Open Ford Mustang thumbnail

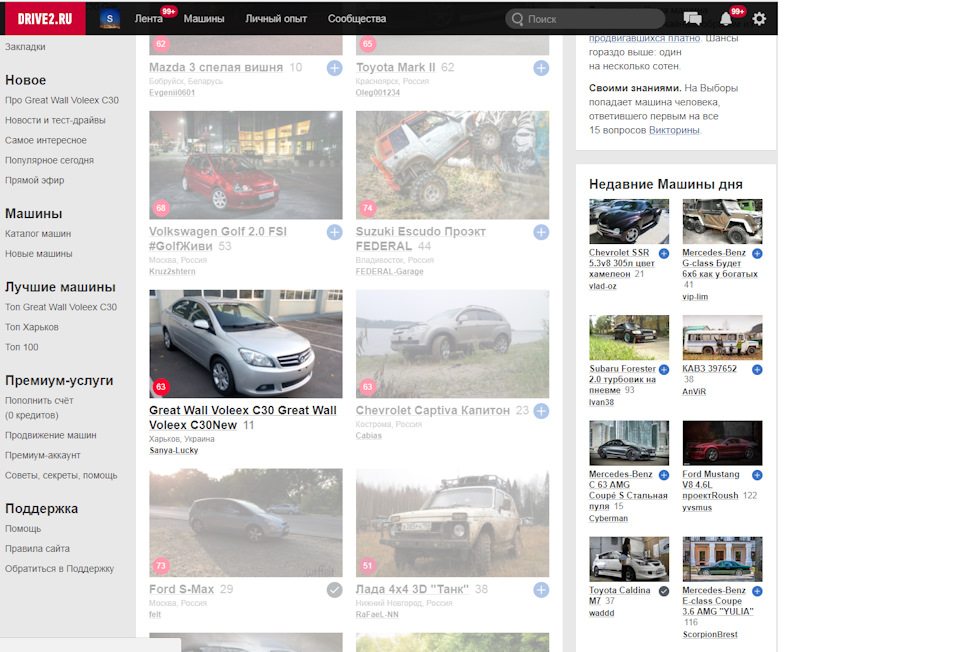722,443
